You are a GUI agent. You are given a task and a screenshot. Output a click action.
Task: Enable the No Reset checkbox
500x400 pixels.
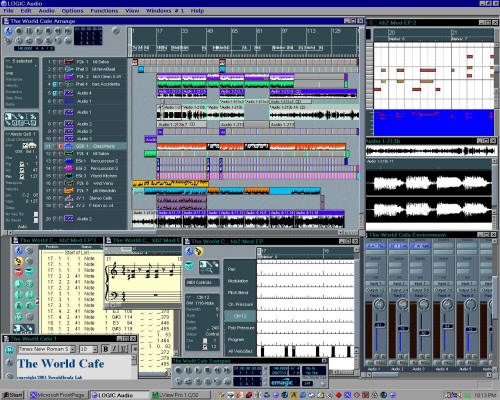pos(36,220)
